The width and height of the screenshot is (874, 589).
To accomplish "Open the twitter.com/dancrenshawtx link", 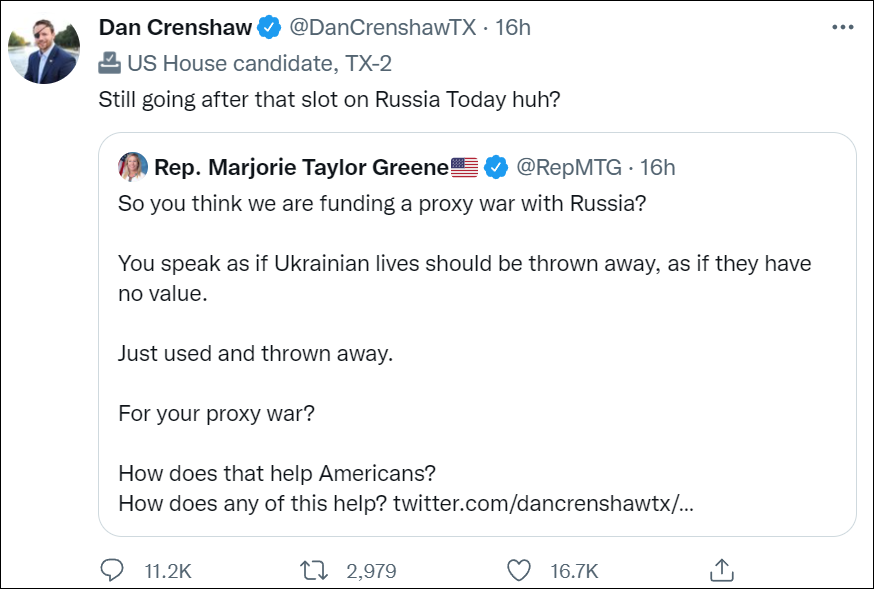I will point(544,502).
